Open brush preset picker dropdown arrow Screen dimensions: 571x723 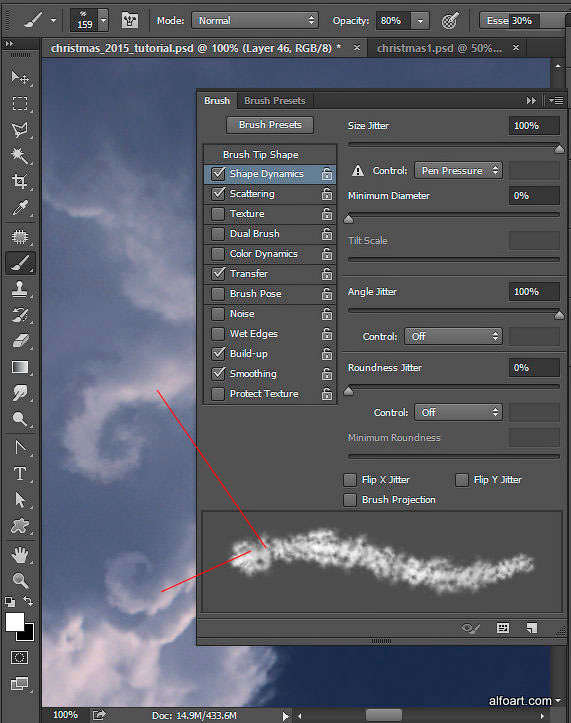pyautogui.click(x=103, y=21)
